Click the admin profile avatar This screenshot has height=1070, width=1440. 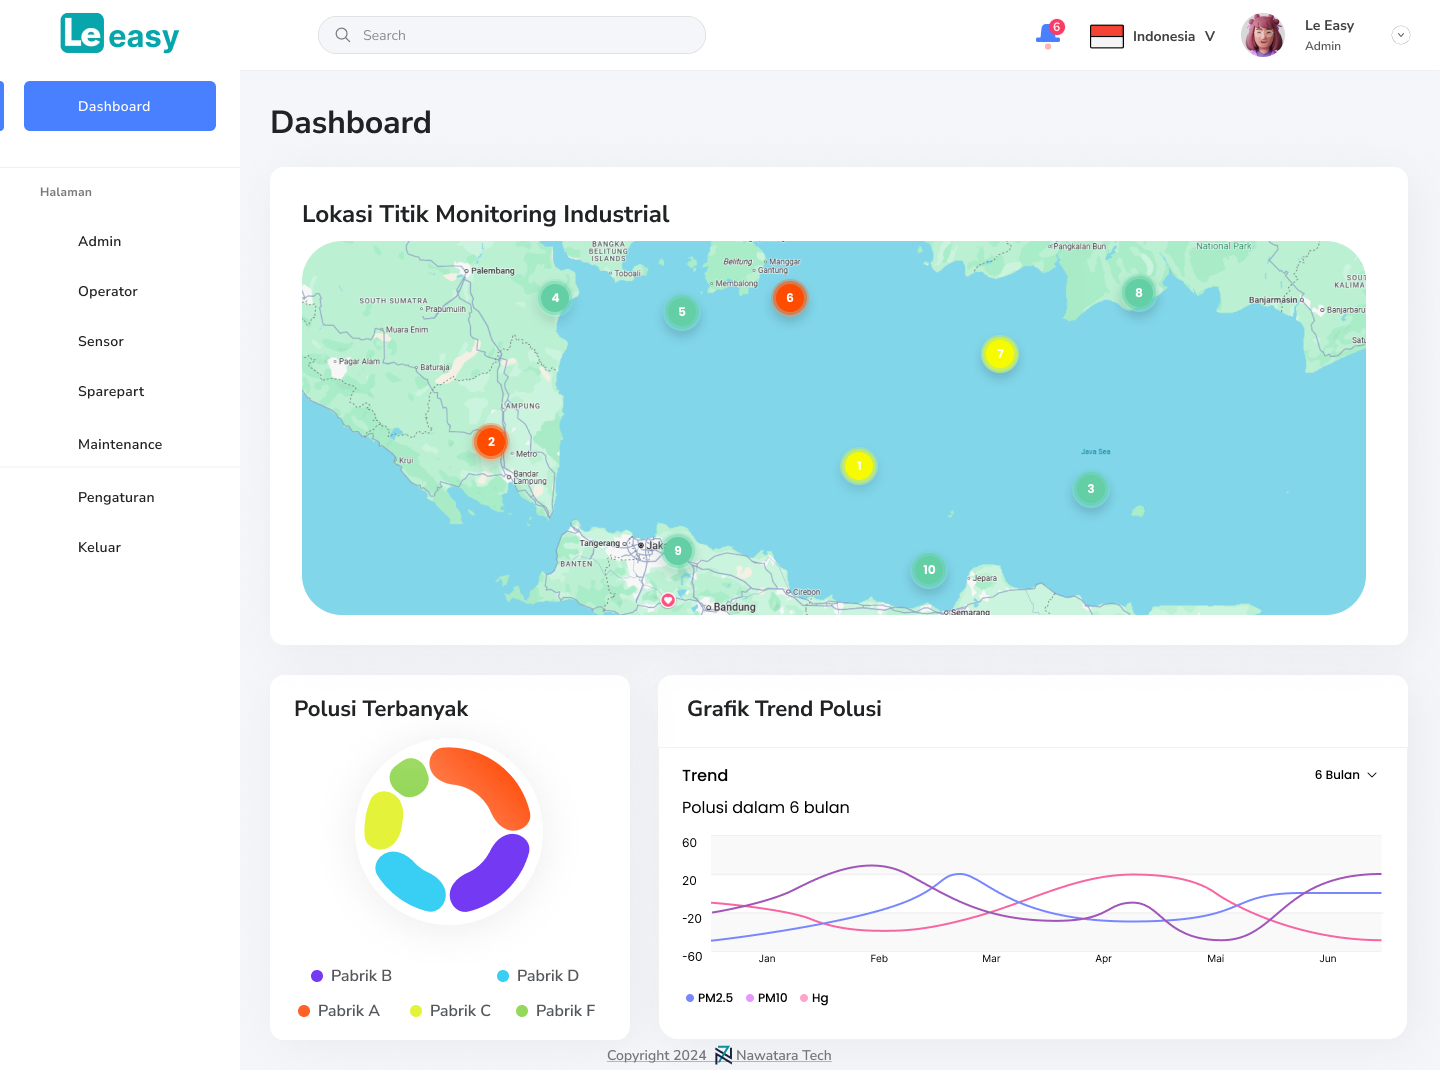tap(1263, 36)
